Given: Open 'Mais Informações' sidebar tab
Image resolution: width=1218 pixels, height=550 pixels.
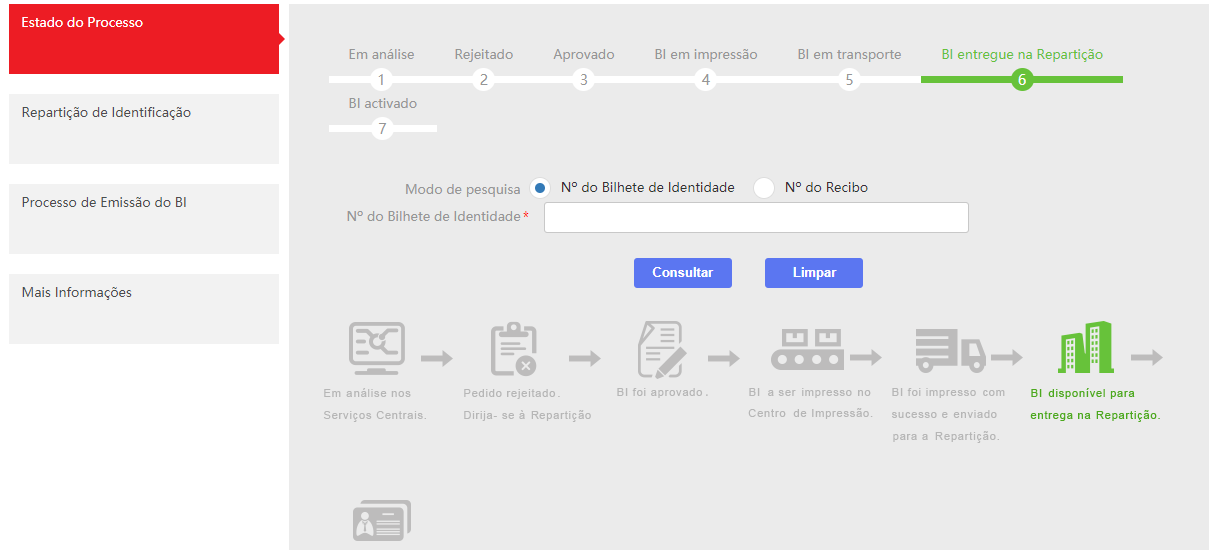Looking at the screenshot, I should pos(144,309).
